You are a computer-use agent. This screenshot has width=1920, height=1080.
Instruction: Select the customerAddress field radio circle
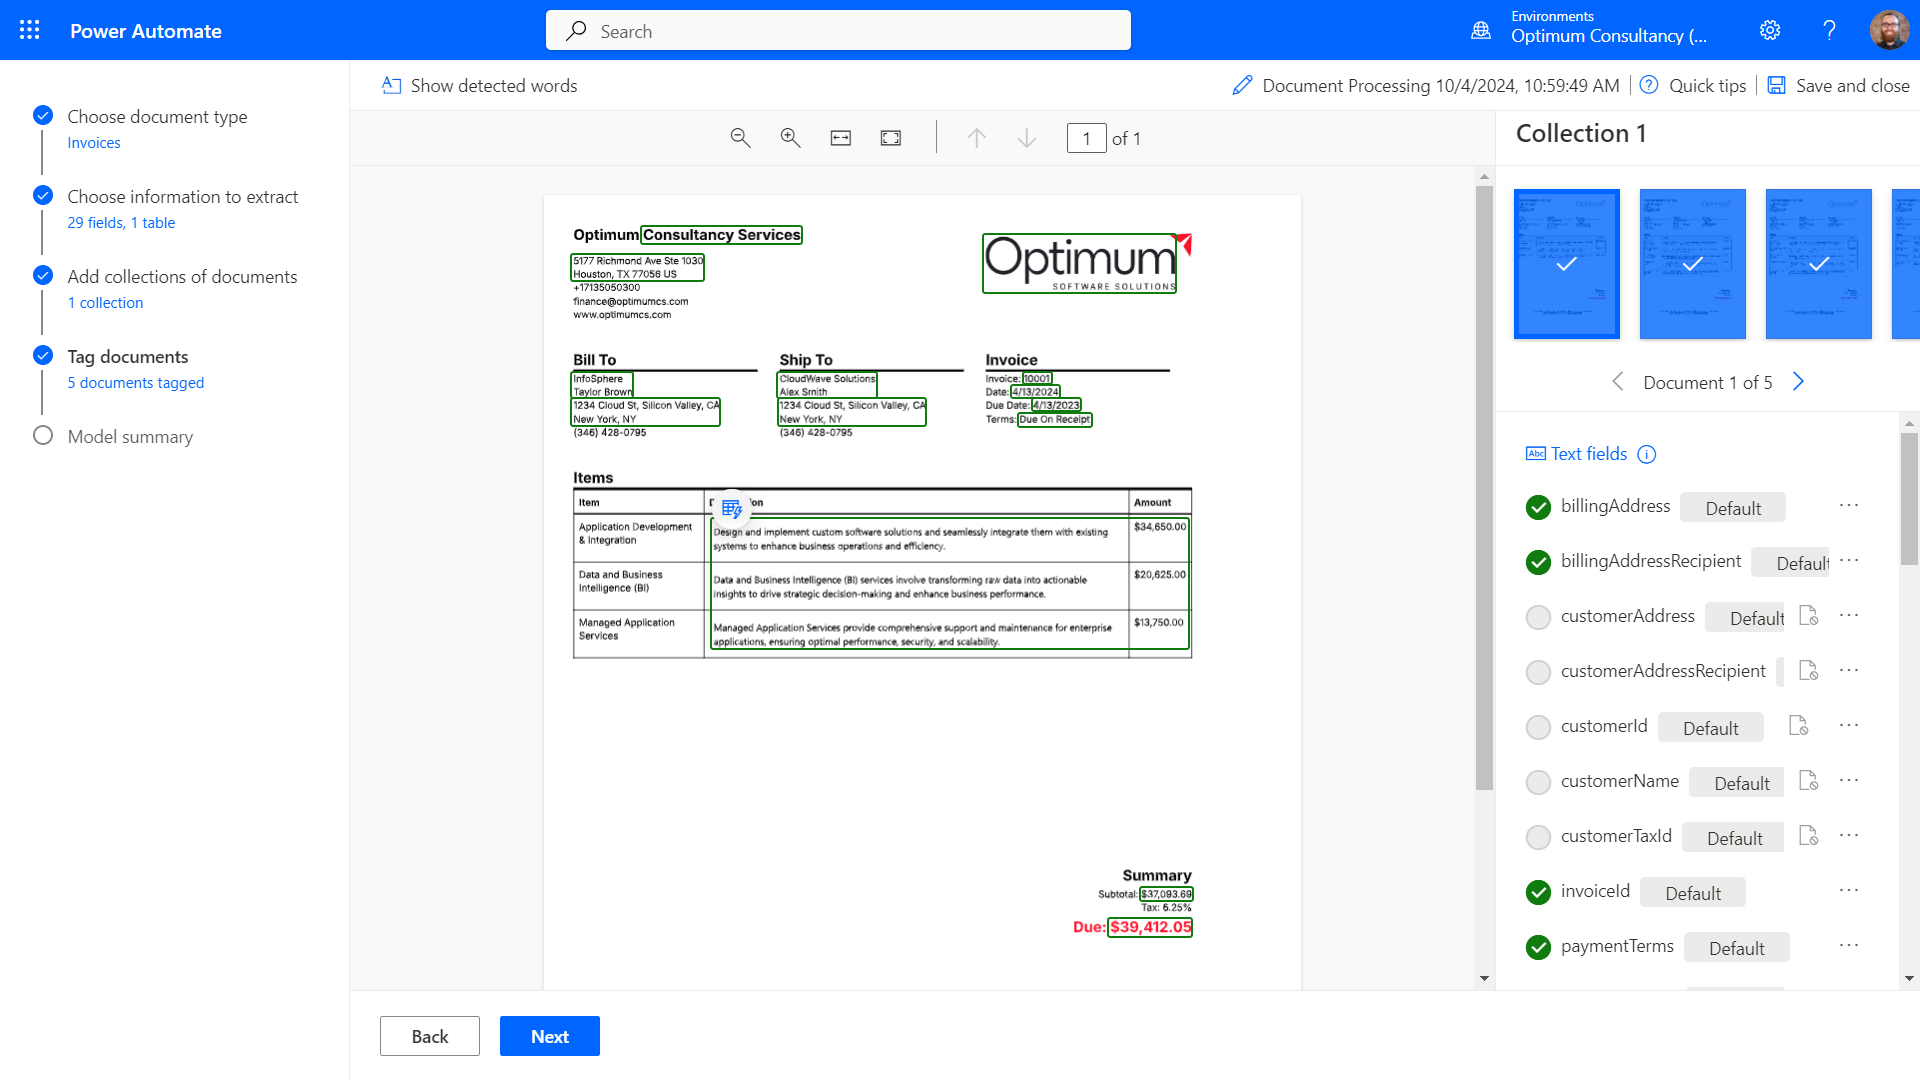tap(1538, 617)
